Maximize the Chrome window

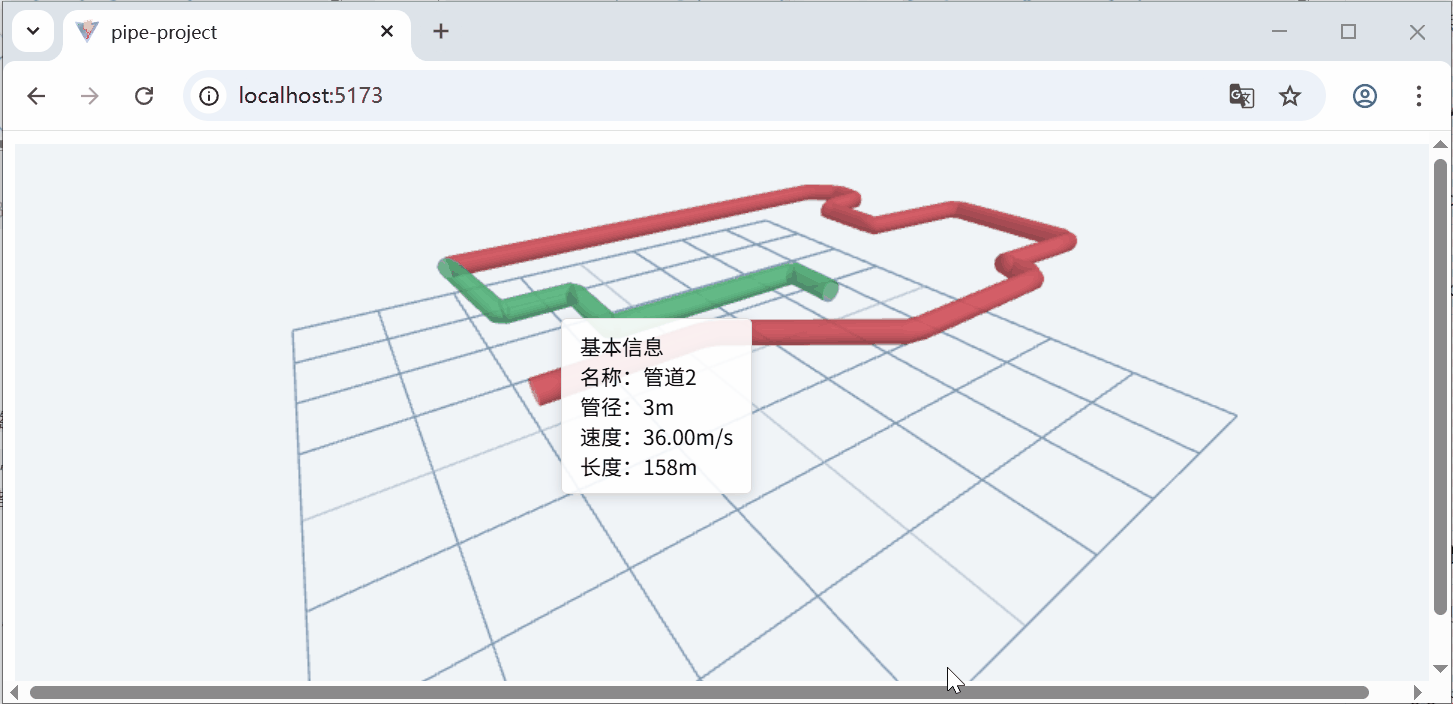[x=1348, y=32]
